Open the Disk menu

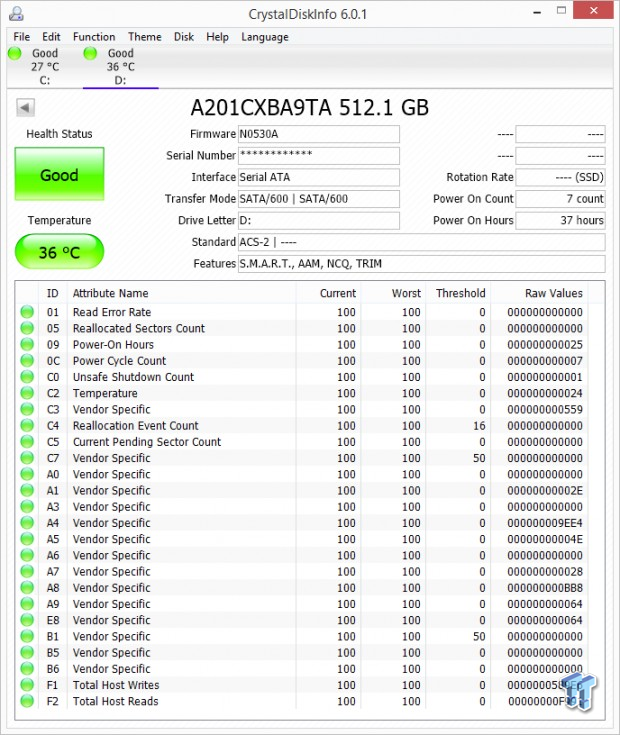pos(184,37)
